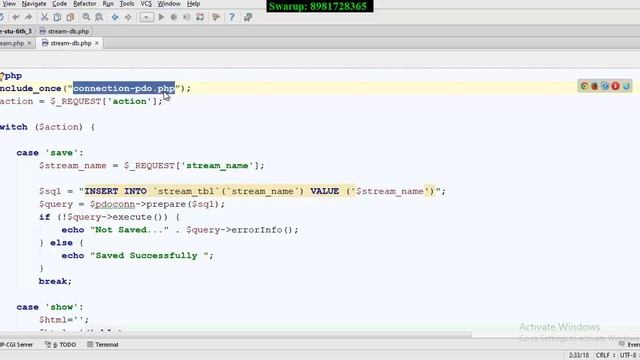
Task: Click the Paste icon in toolbar
Action: point(71,17)
